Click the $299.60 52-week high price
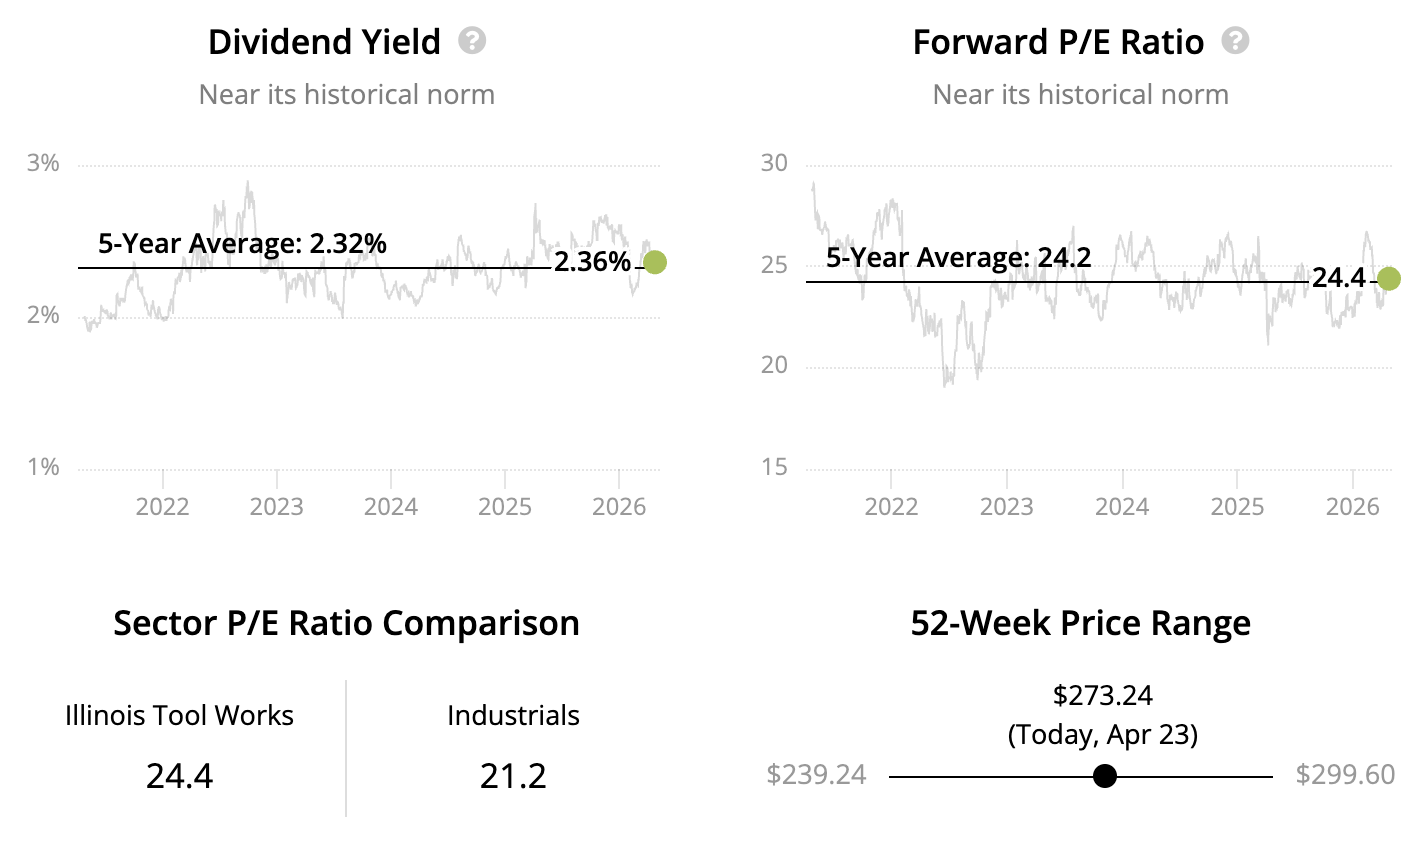Image resolution: width=1414 pixels, height=844 pixels. 1345,775
